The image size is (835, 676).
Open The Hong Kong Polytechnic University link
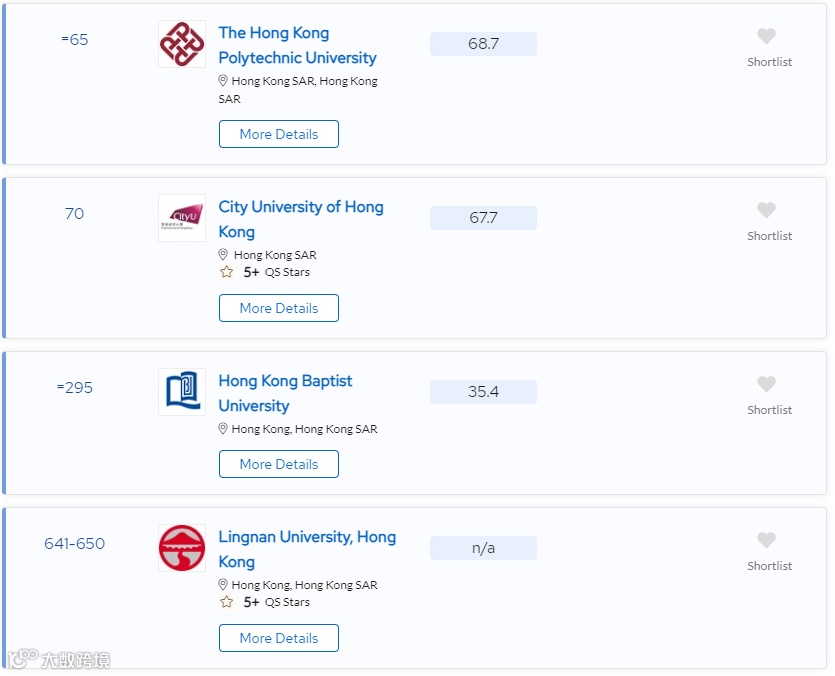click(x=297, y=45)
